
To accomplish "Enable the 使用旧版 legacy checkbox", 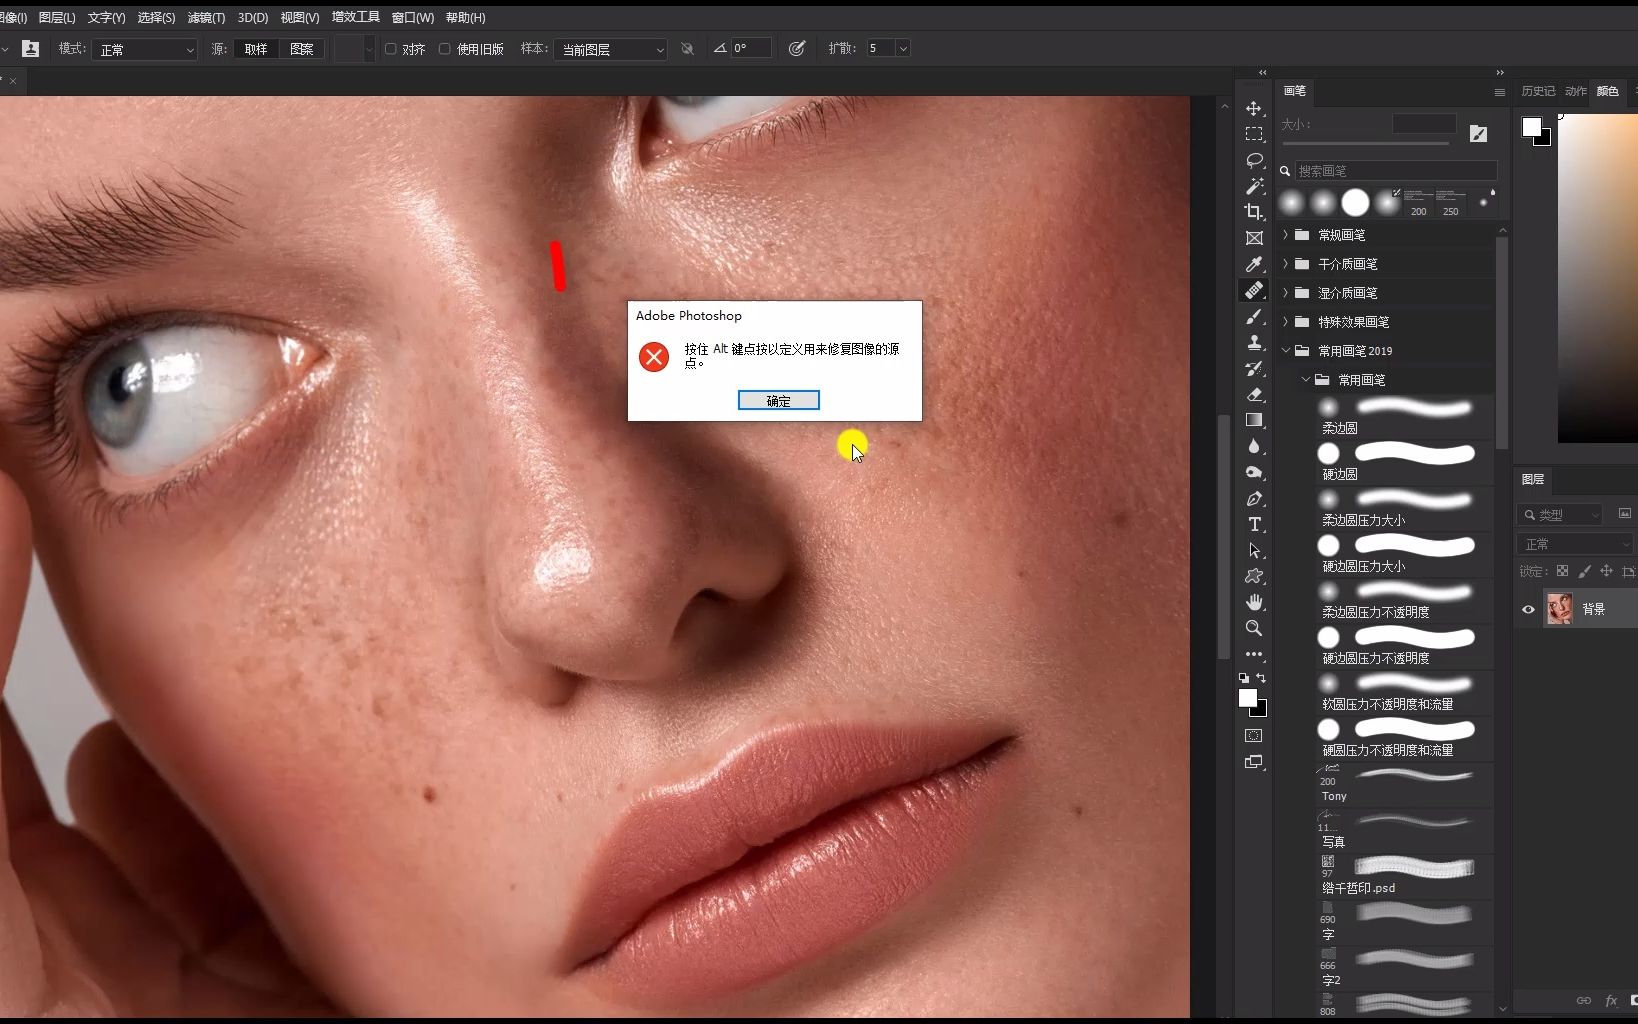I will point(445,48).
